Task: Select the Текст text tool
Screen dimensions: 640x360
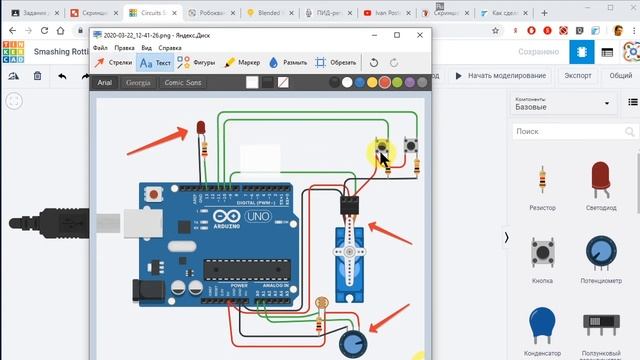Action: pyautogui.click(x=155, y=62)
